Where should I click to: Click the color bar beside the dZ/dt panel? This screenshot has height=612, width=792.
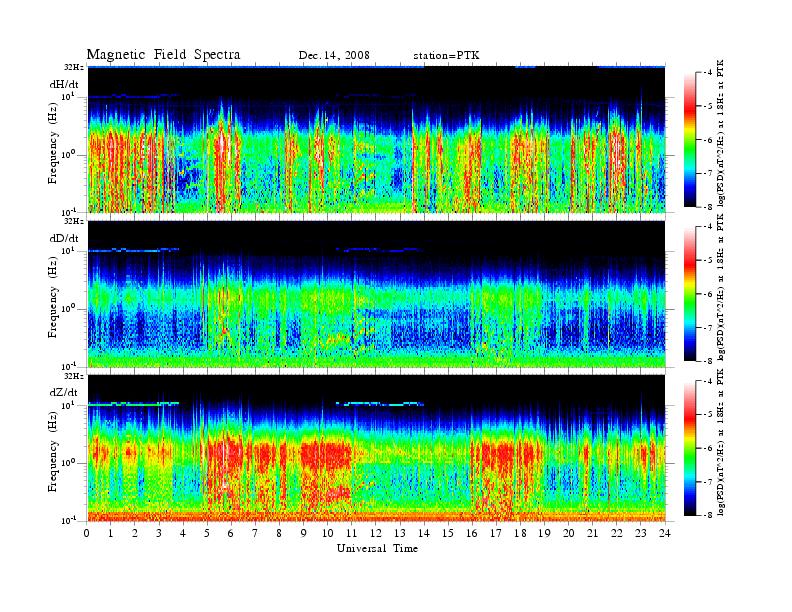[689, 448]
